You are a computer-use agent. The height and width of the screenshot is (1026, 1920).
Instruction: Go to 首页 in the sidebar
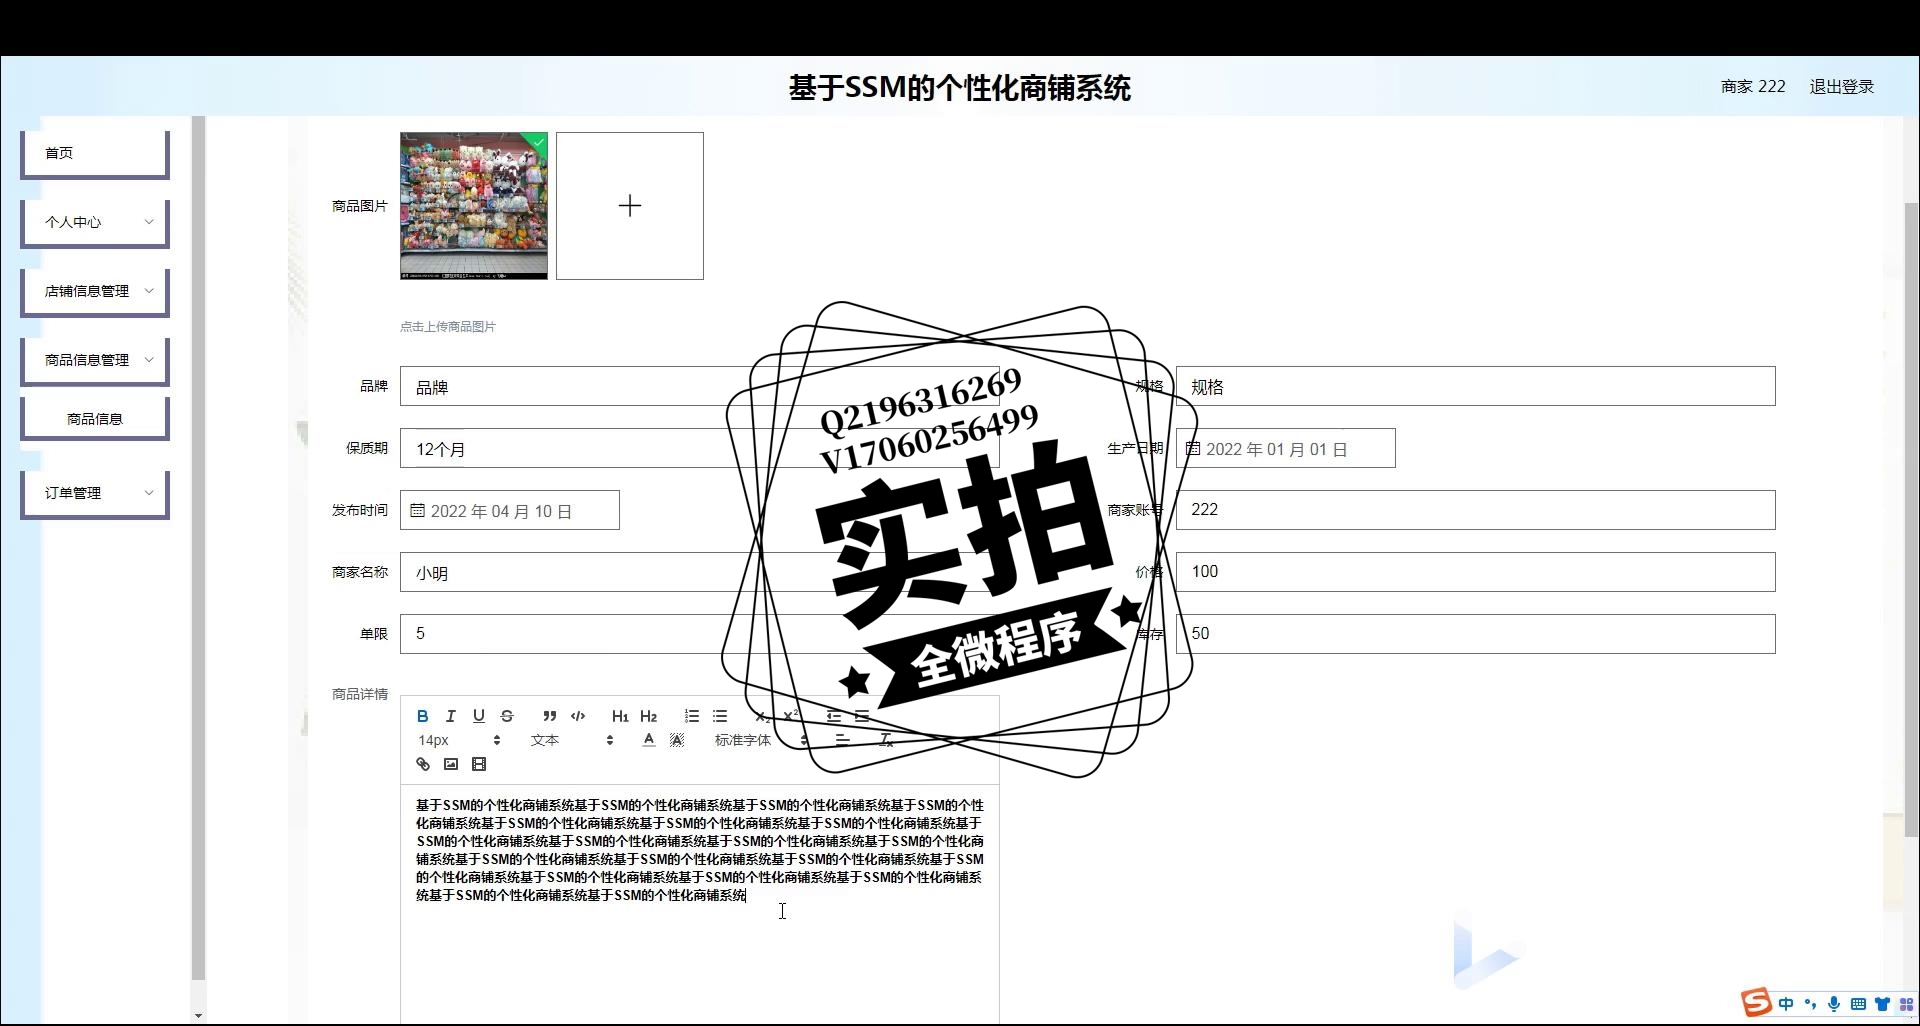(x=95, y=153)
